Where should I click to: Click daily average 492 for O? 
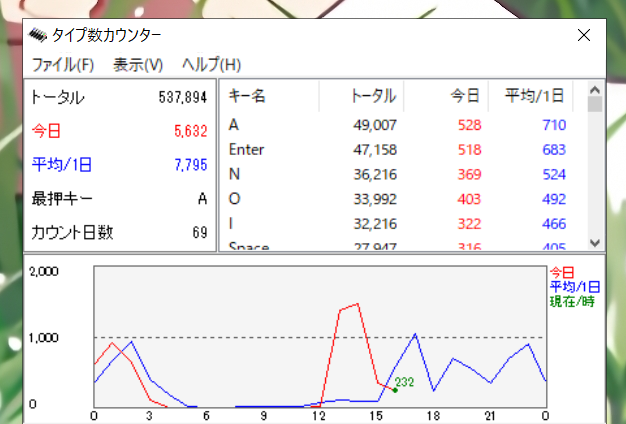(x=554, y=199)
